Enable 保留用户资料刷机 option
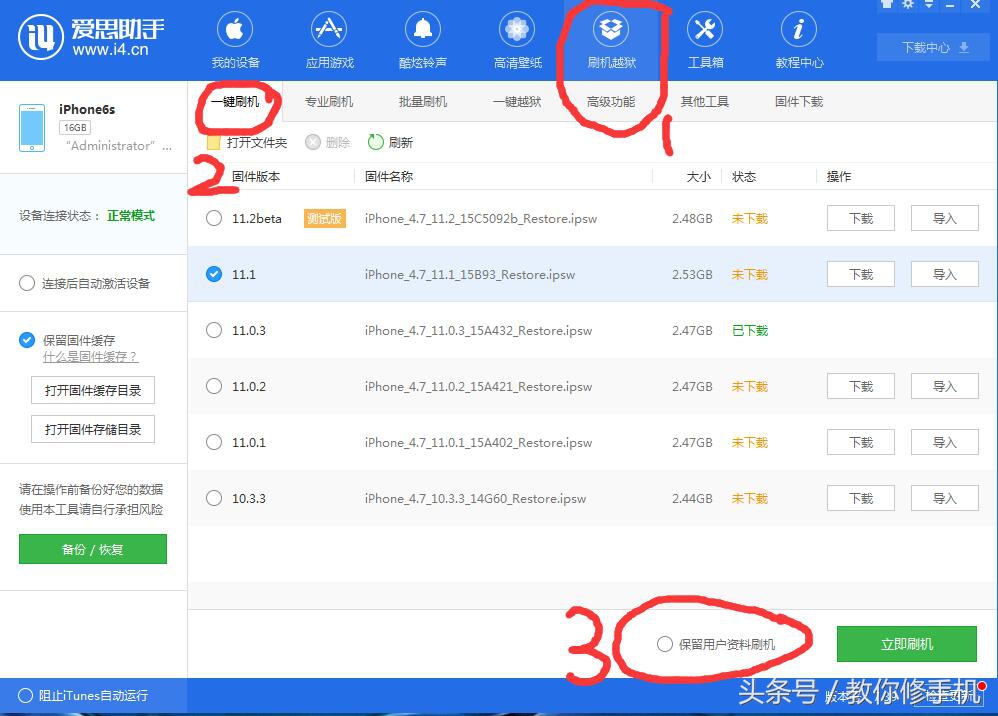The width and height of the screenshot is (998, 716). pyautogui.click(x=664, y=644)
